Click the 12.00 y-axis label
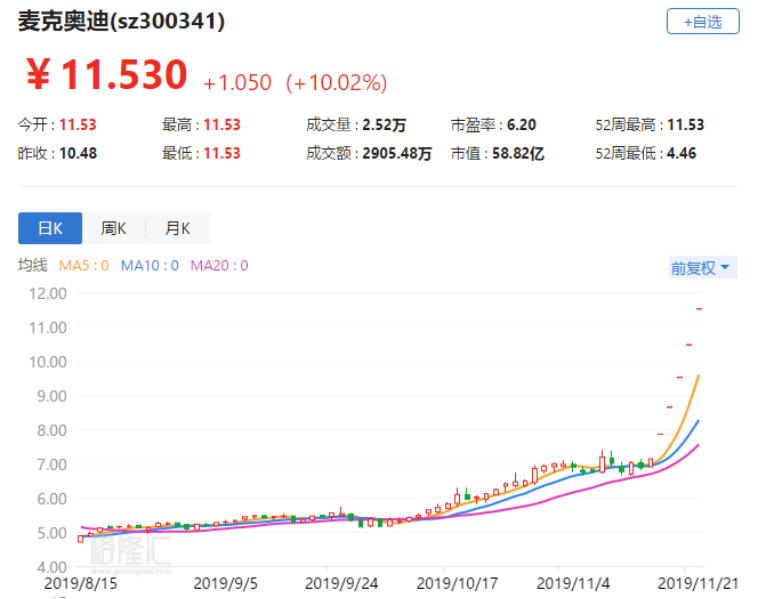The image size is (775, 599). 47,293
